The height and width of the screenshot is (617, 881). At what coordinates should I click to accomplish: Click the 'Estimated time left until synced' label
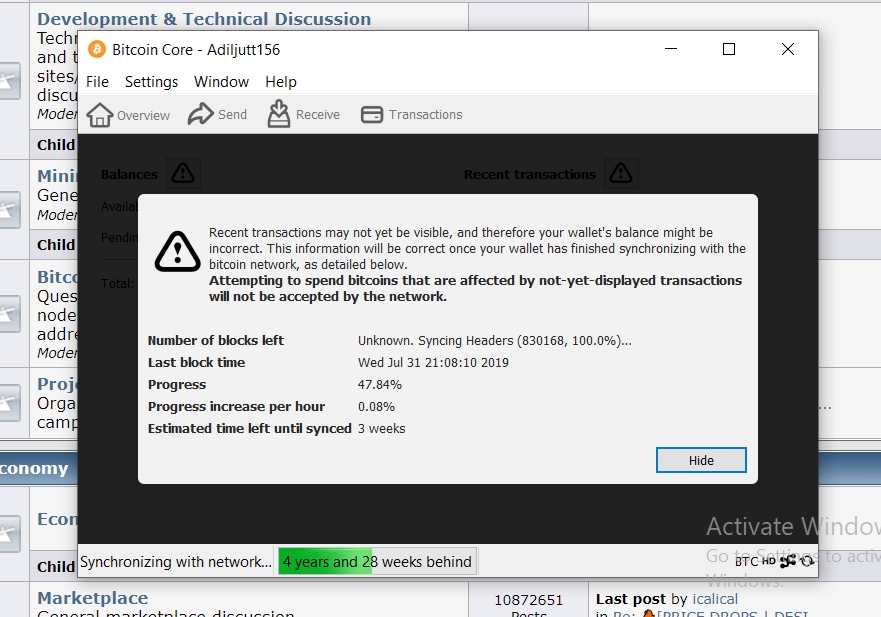(249, 428)
